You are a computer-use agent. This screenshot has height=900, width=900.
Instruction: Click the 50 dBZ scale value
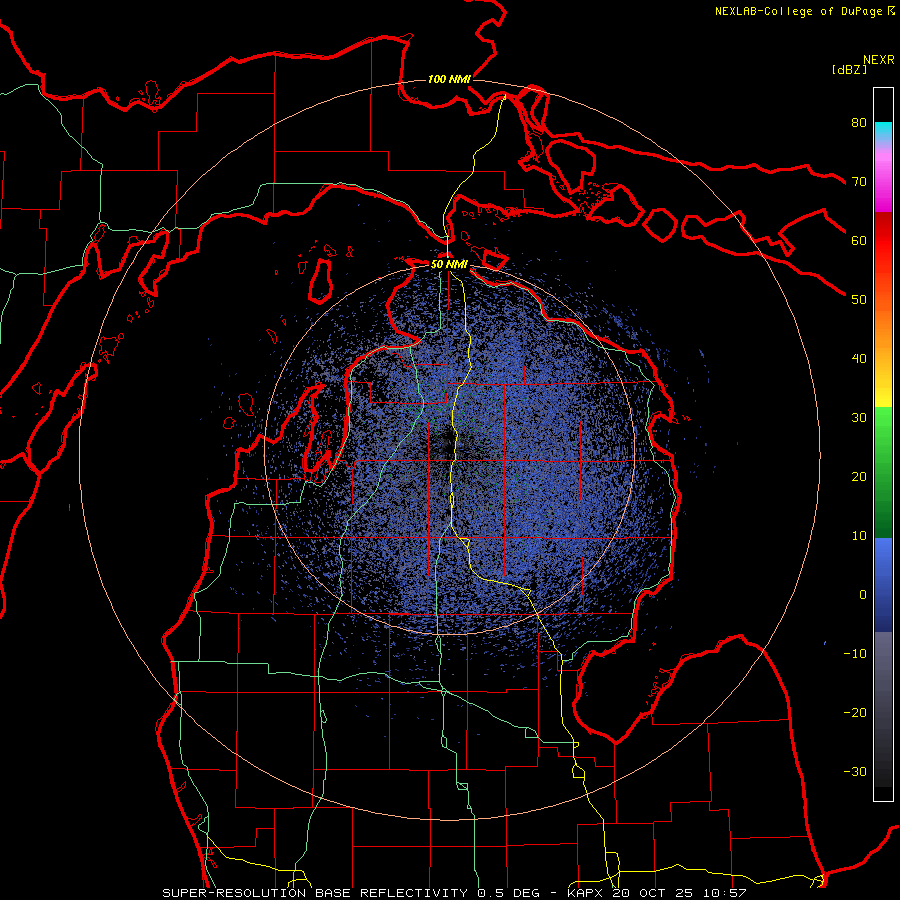click(859, 300)
